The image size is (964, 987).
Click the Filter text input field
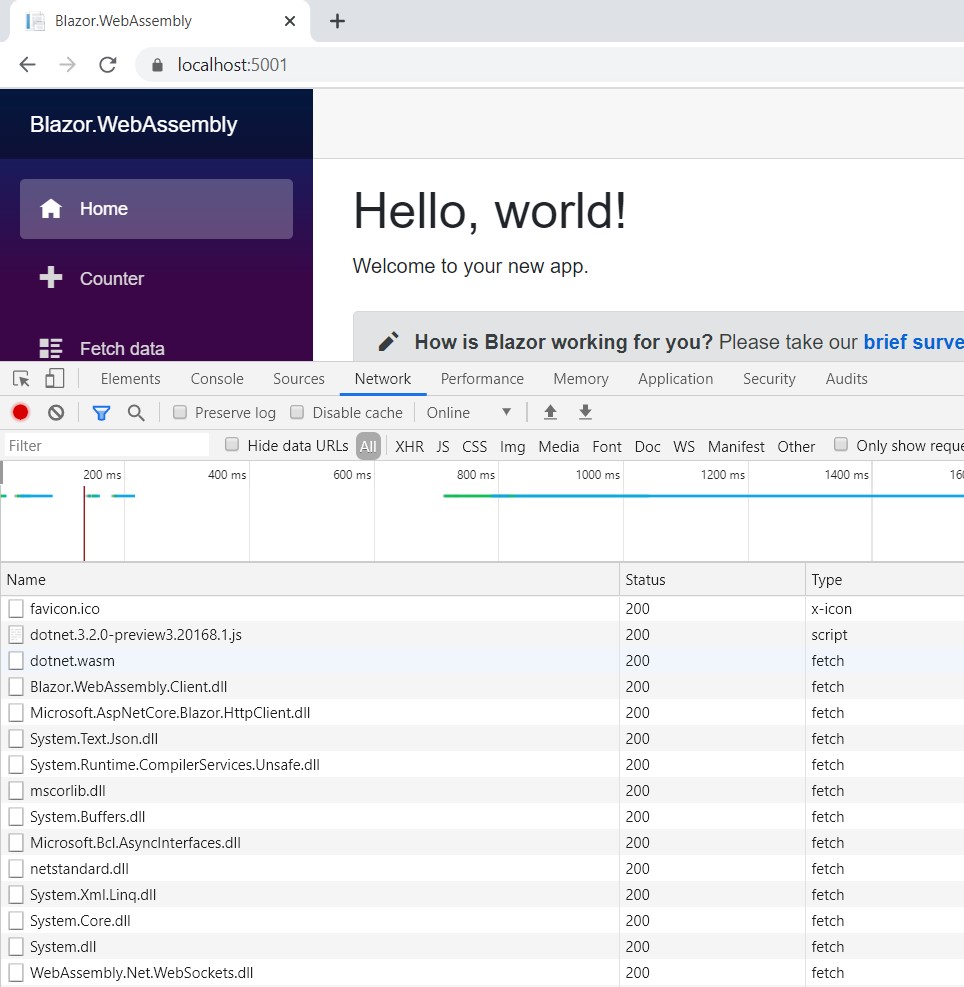106,446
